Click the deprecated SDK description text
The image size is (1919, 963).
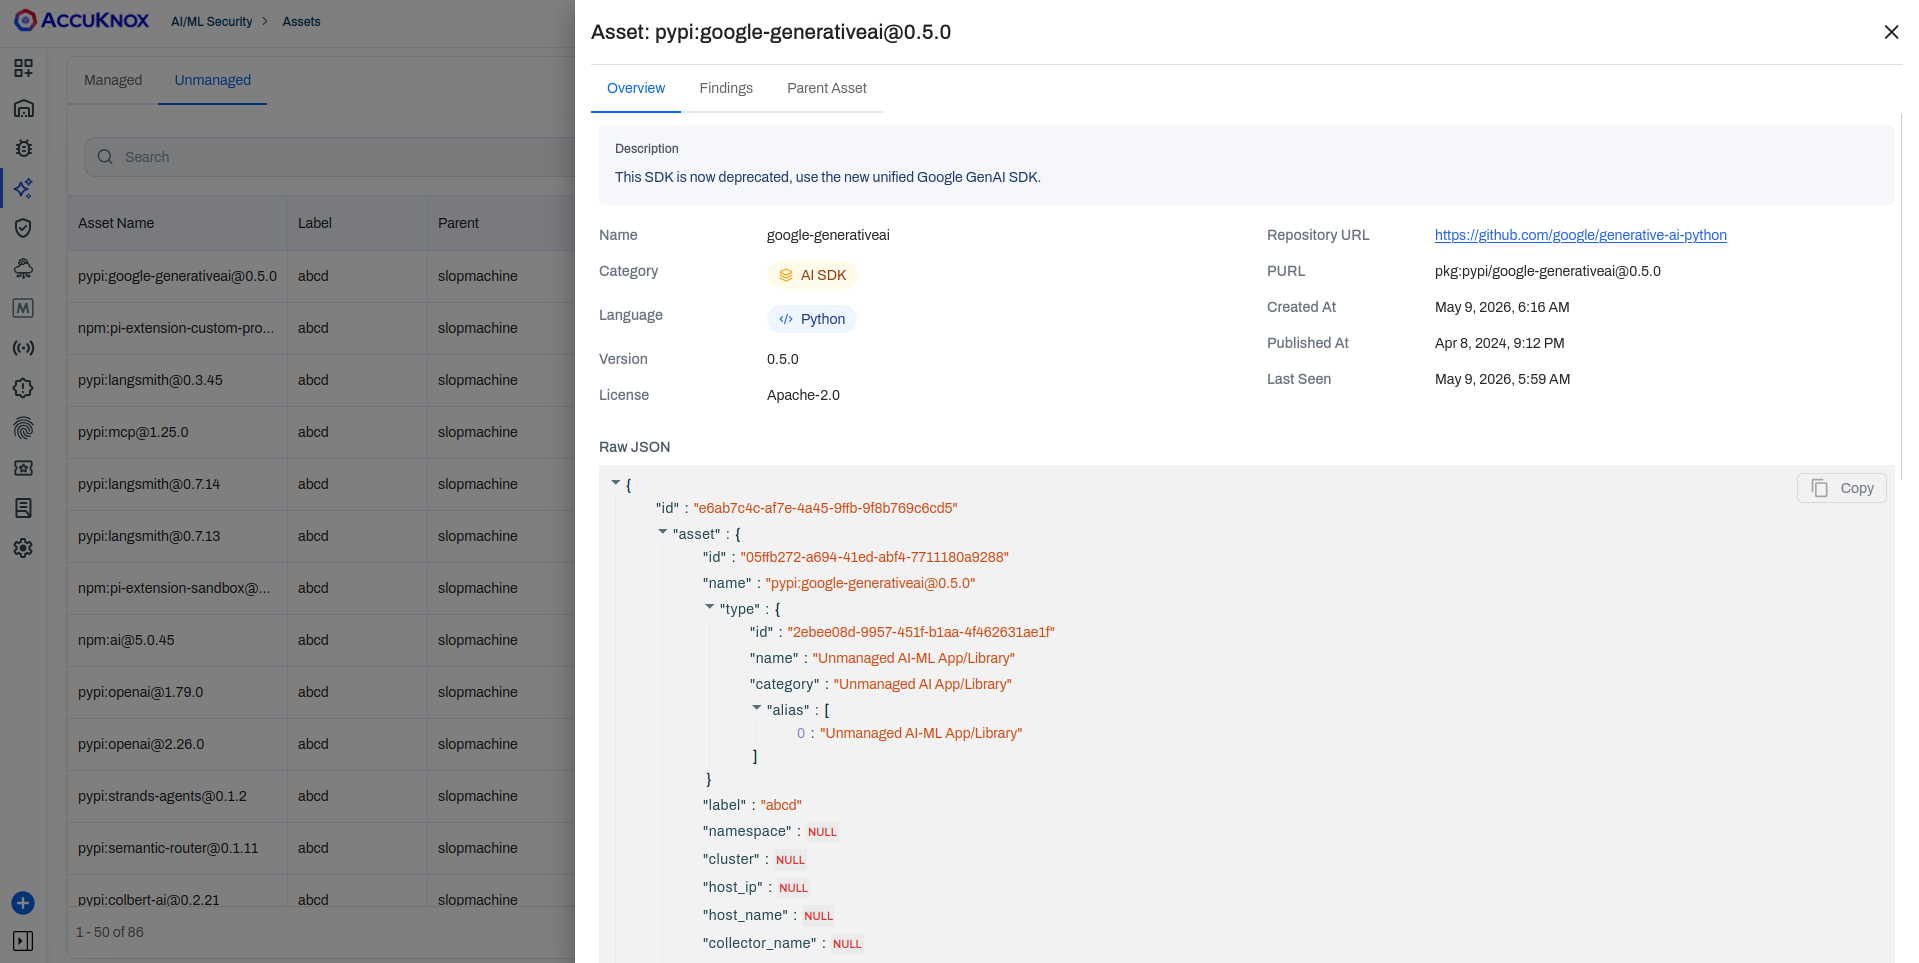click(827, 177)
